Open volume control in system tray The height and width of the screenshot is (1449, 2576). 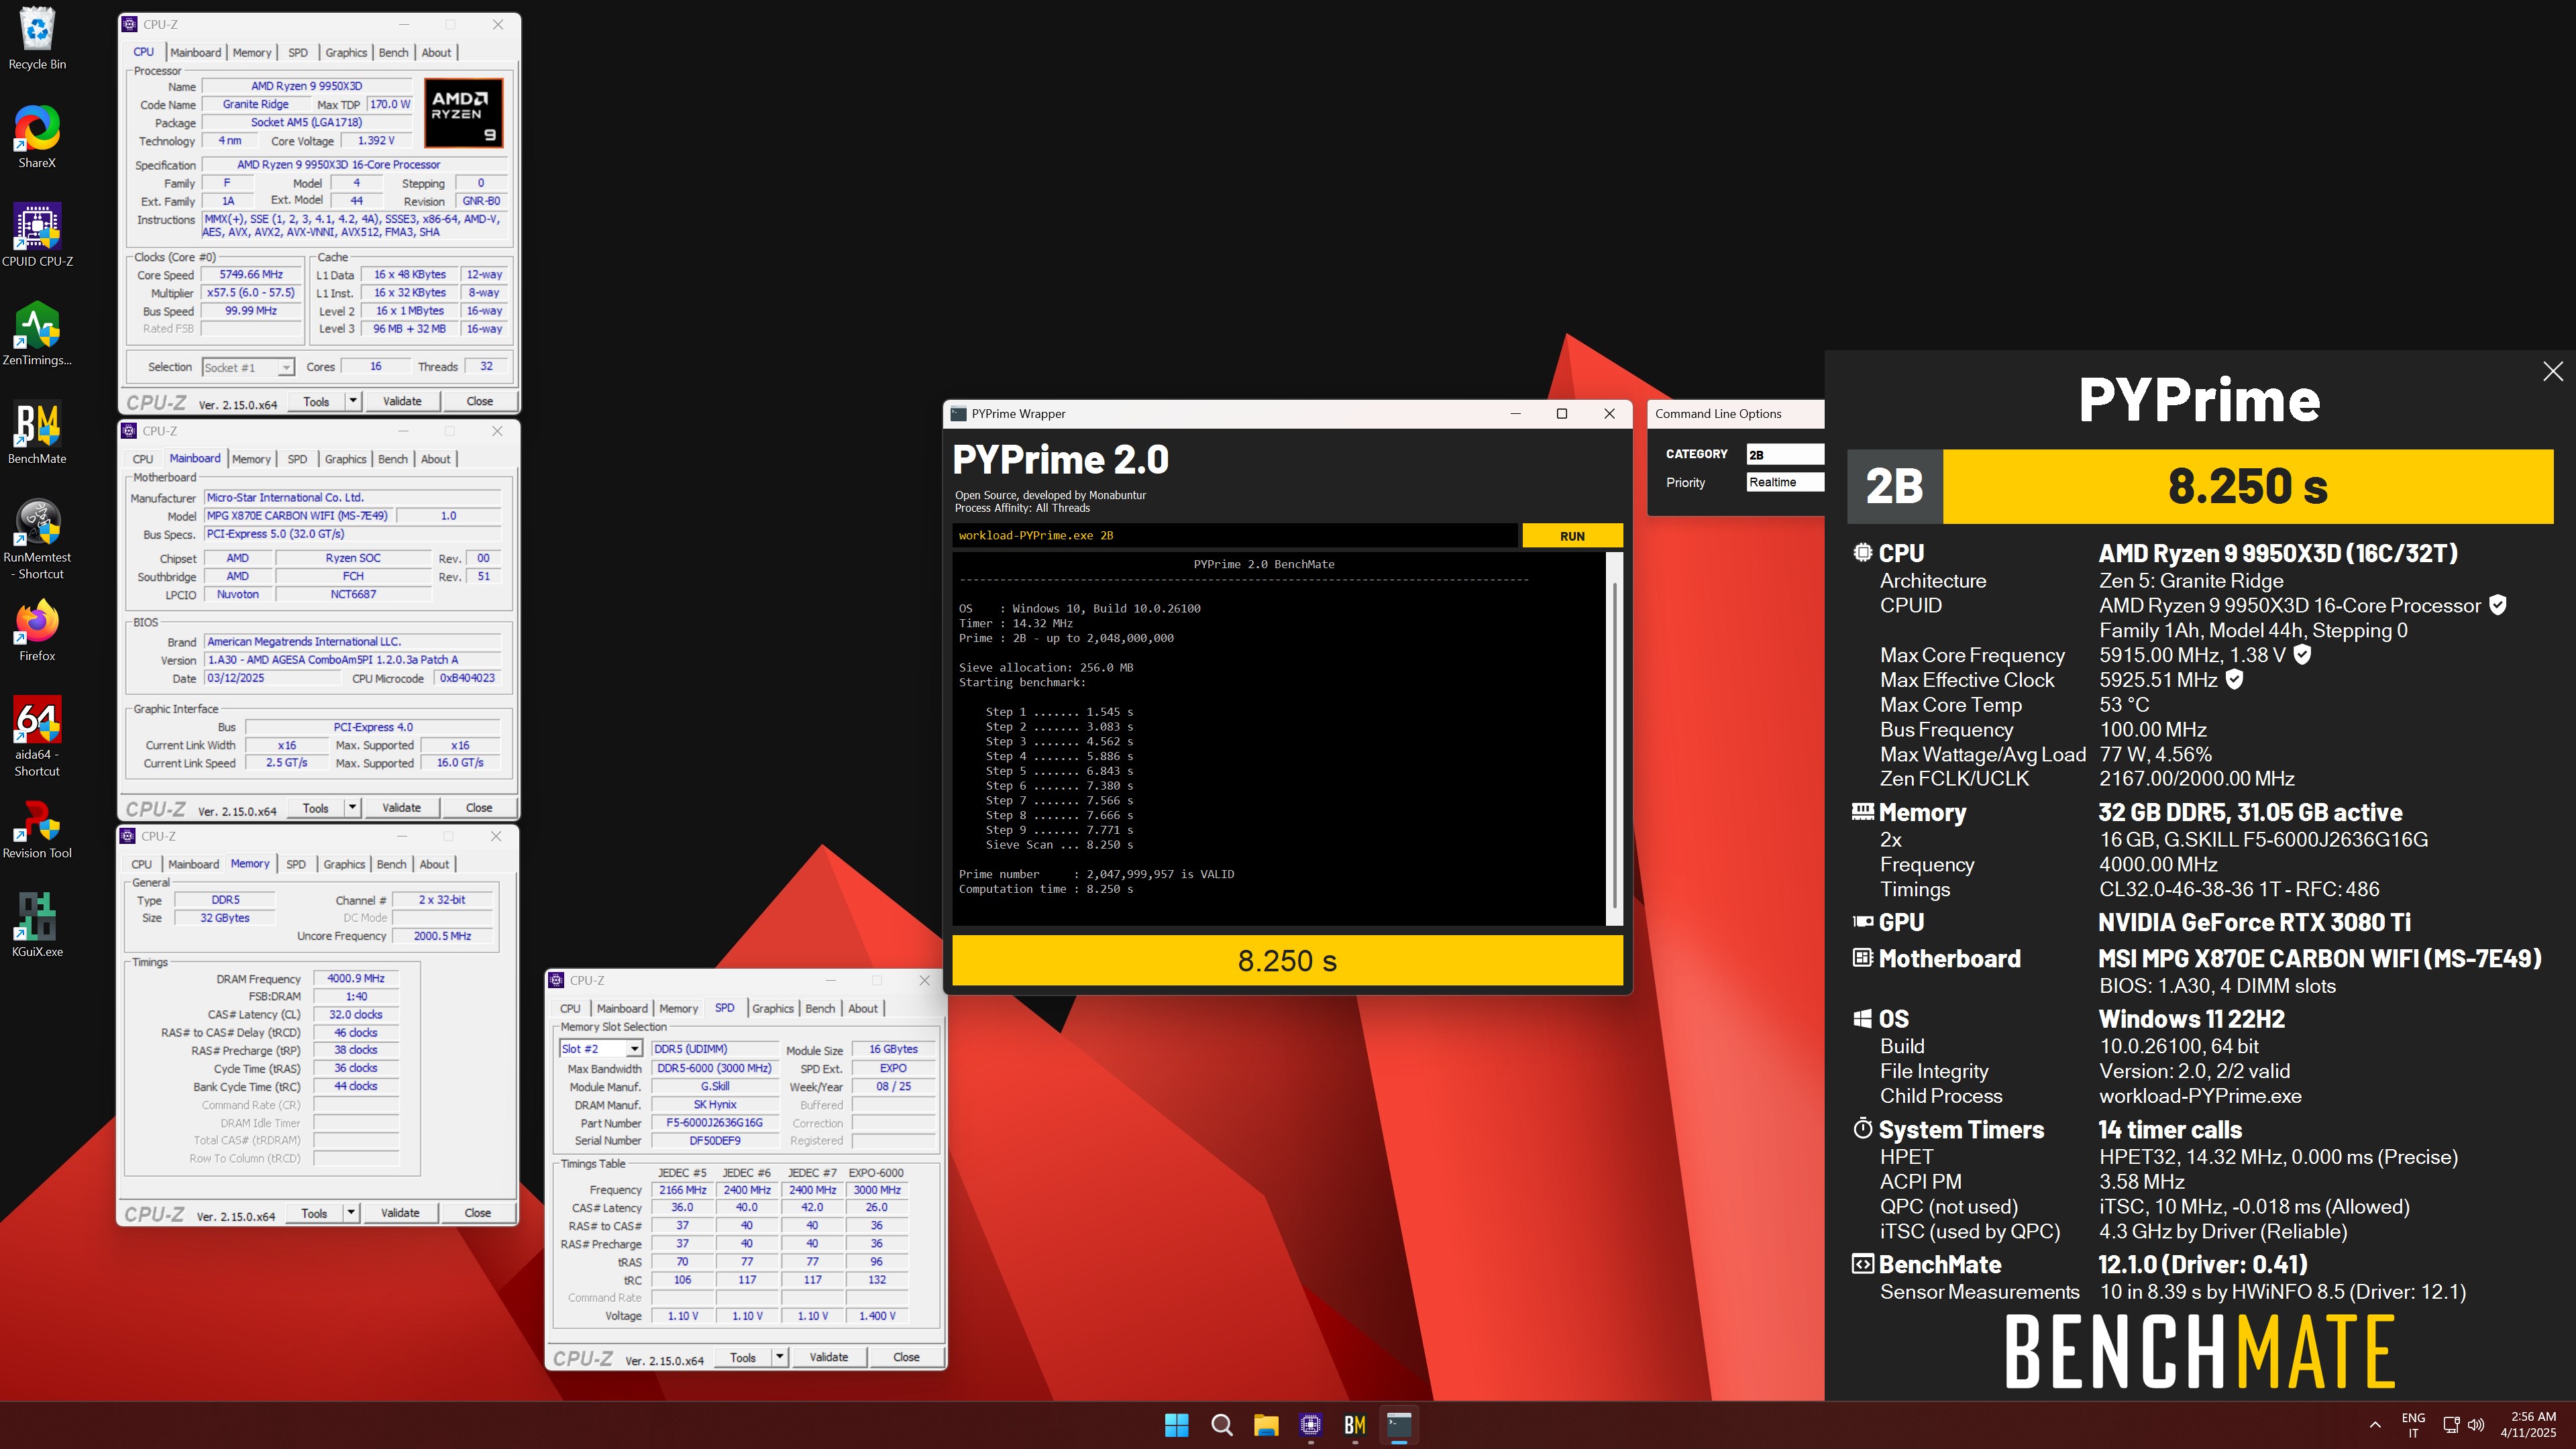pos(2477,1425)
